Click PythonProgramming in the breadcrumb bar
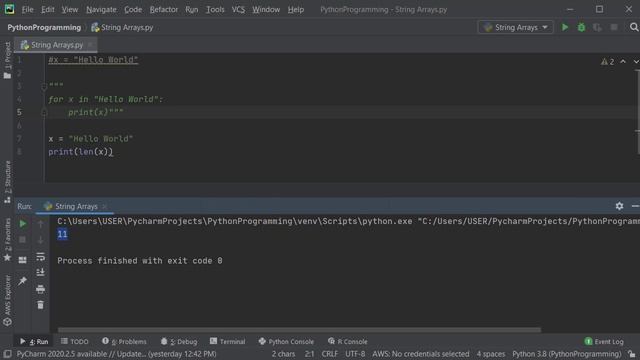 (x=44, y=27)
